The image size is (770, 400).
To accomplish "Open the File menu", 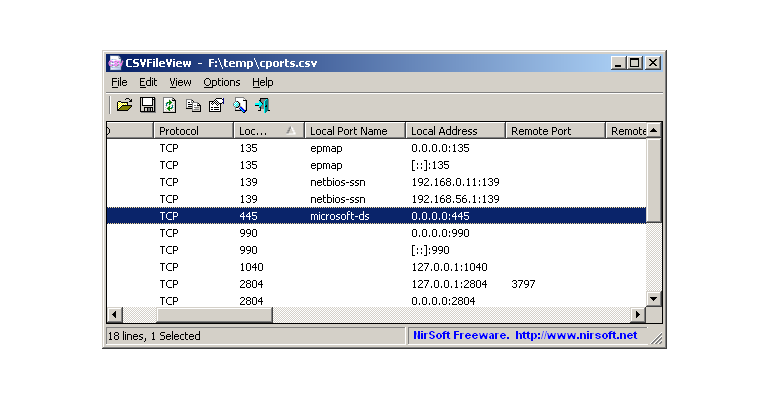I will (x=119, y=82).
